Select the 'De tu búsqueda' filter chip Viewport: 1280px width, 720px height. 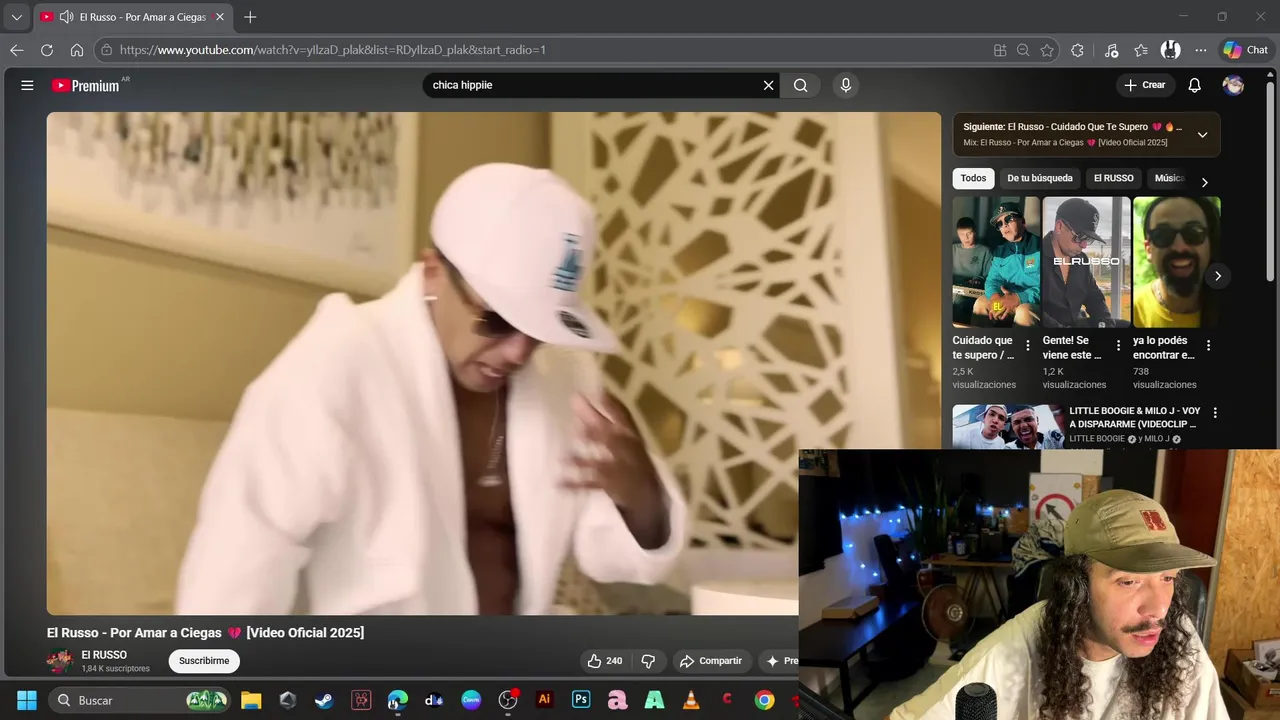click(1040, 178)
